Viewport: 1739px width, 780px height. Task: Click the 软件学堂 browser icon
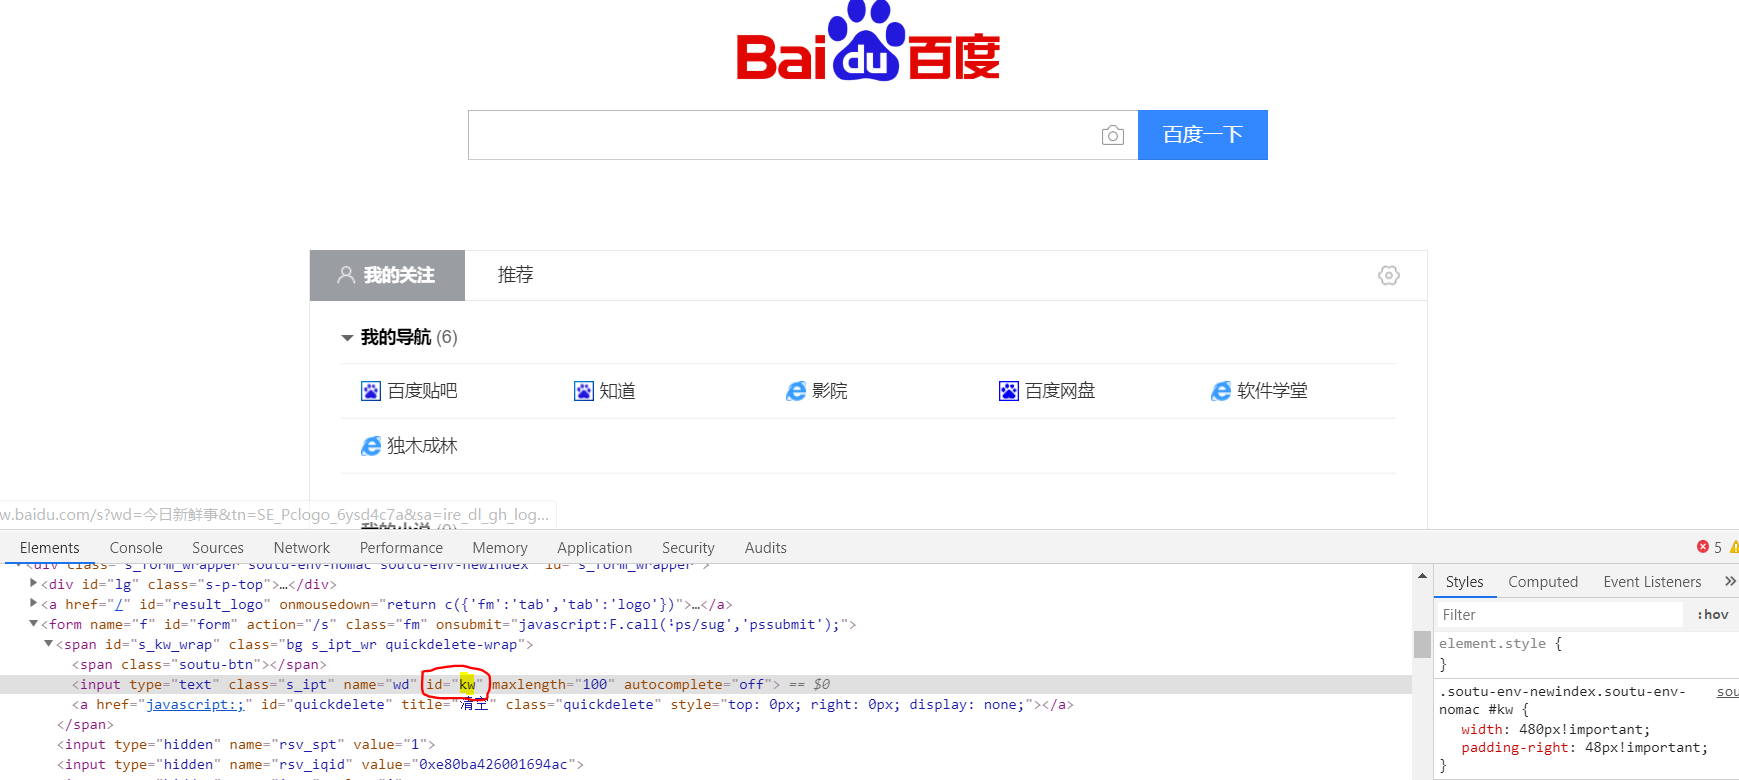(x=1221, y=391)
